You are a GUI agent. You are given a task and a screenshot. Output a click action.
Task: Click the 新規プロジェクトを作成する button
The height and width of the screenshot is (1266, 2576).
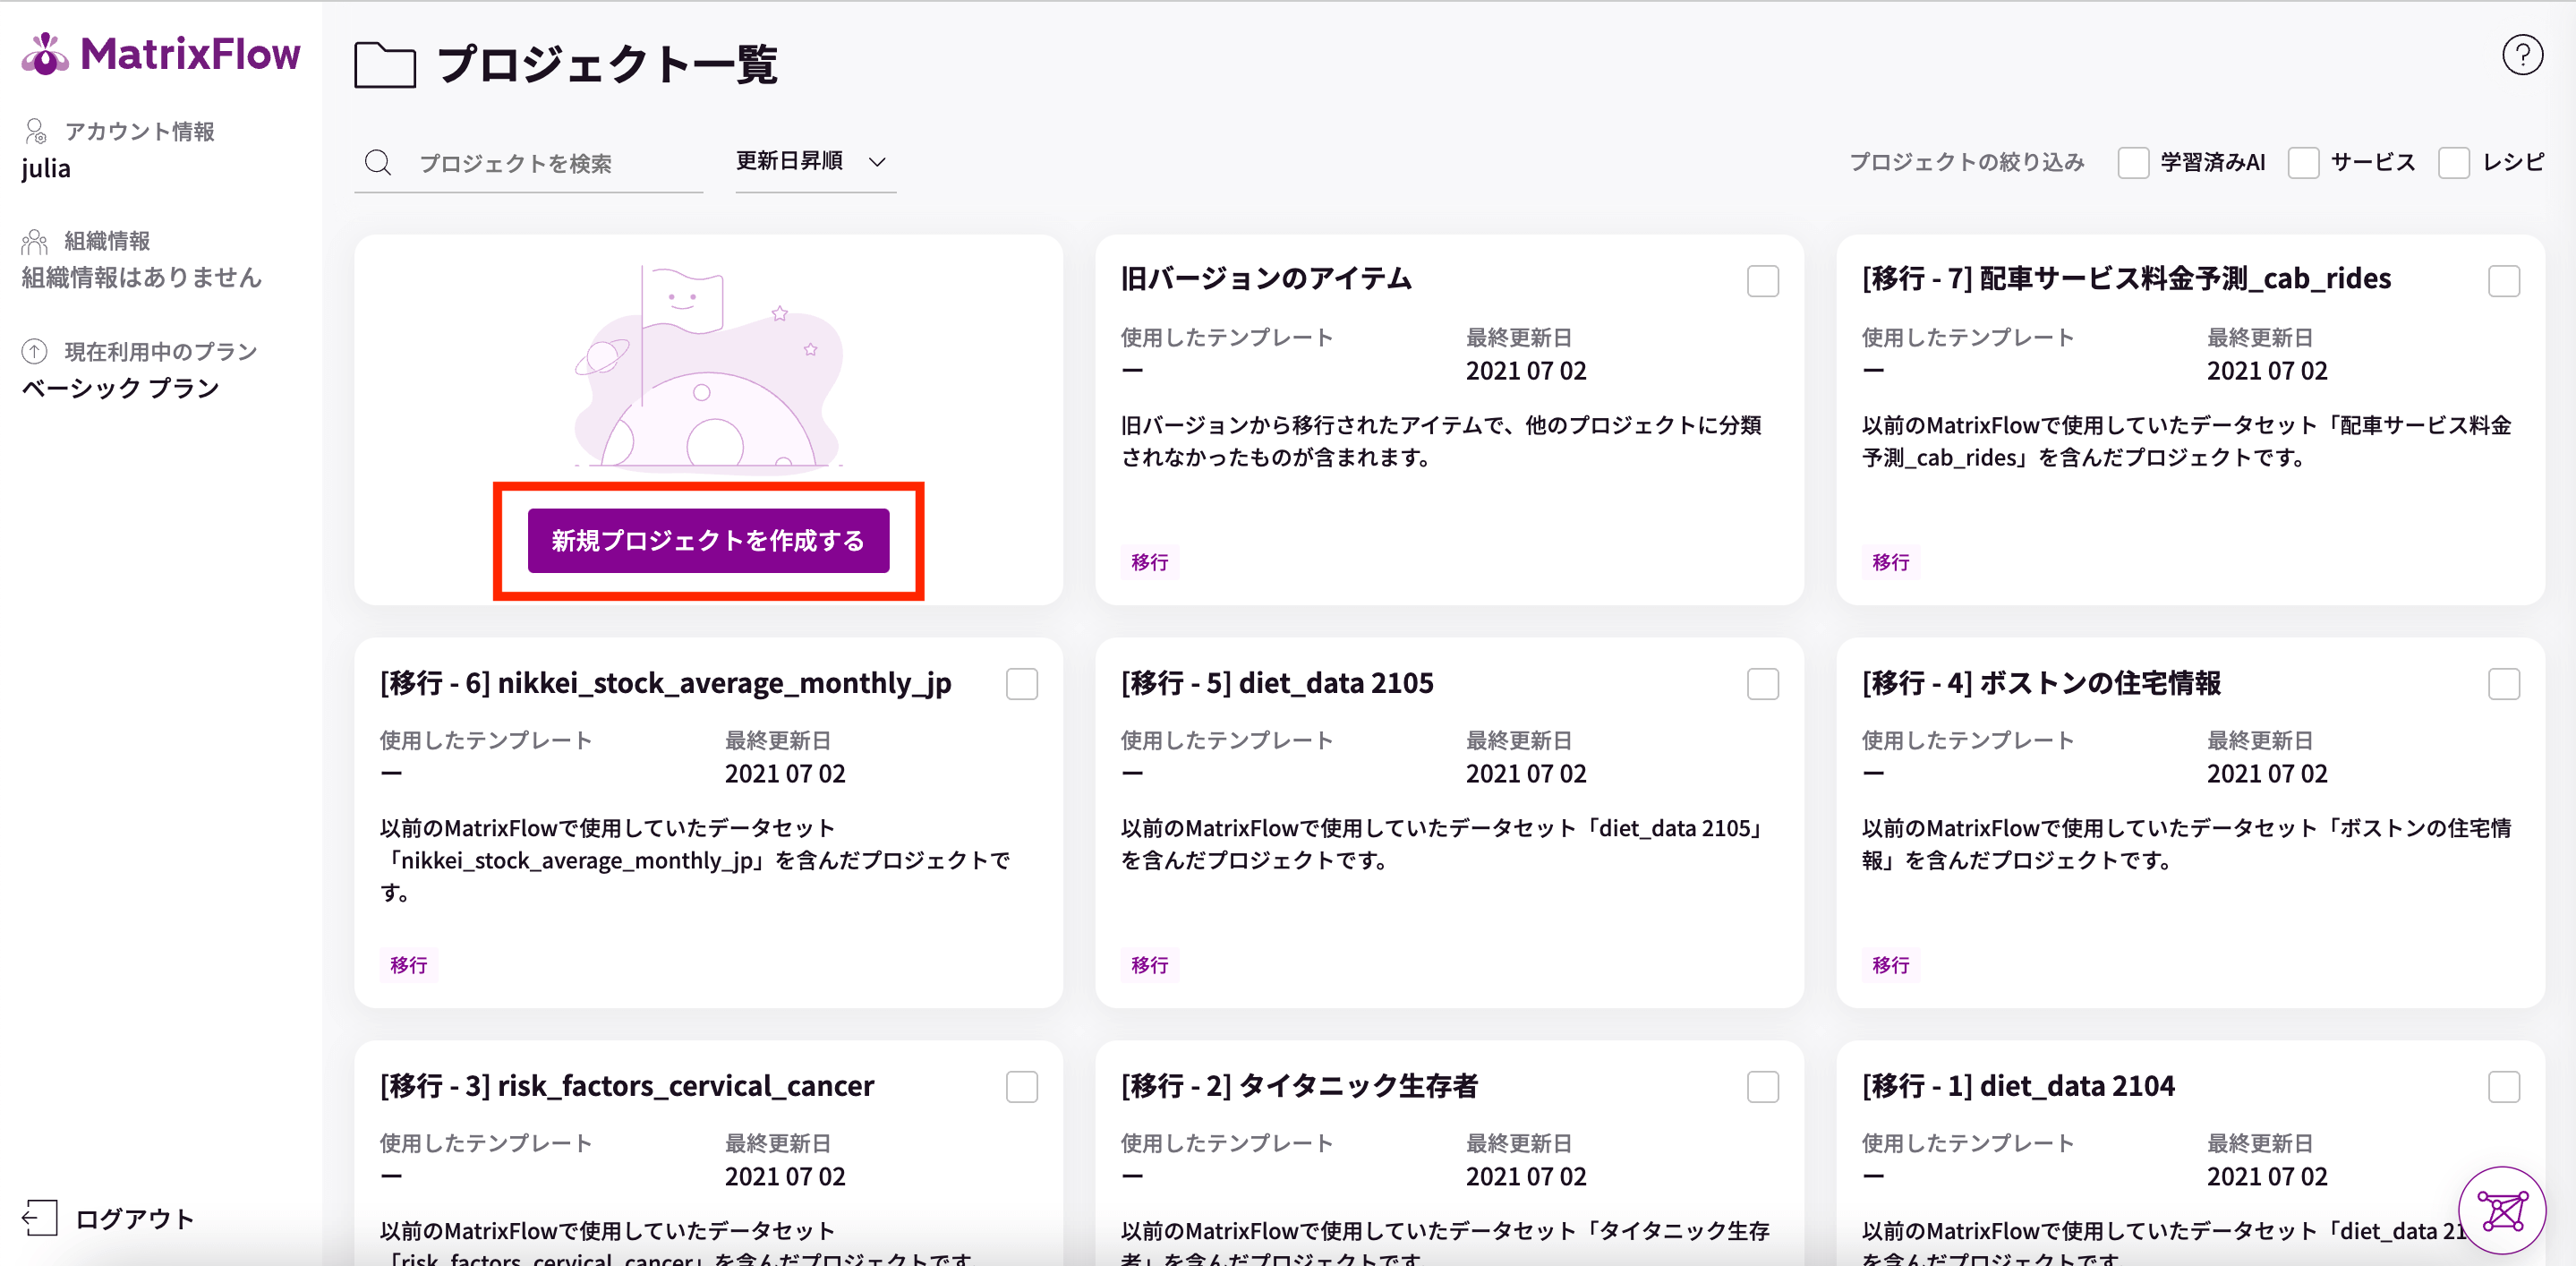(708, 541)
